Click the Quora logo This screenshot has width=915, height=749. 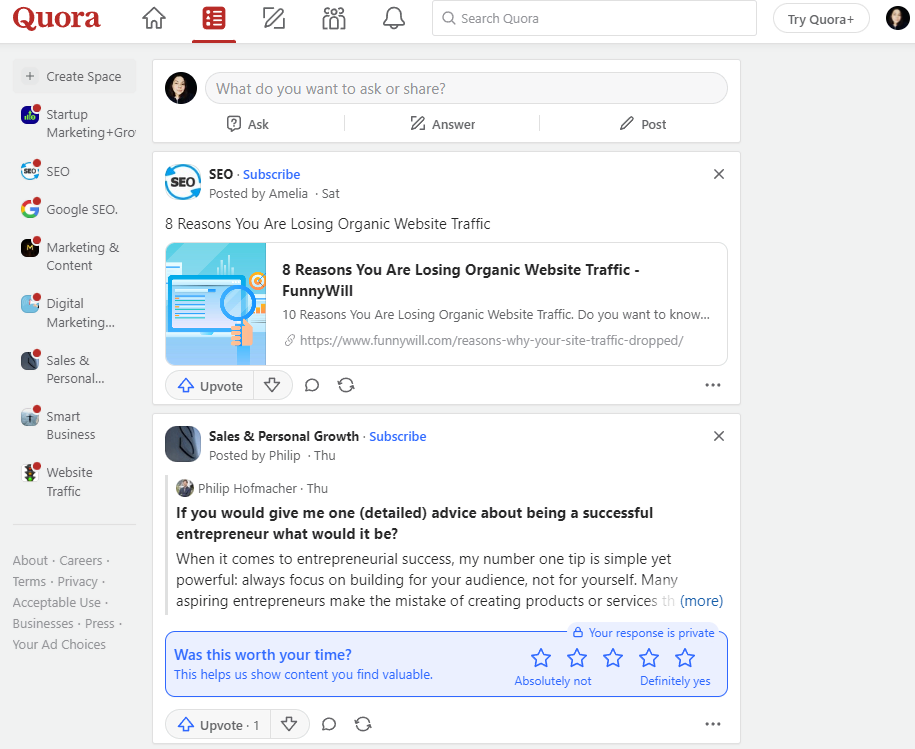[x=56, y=19]
